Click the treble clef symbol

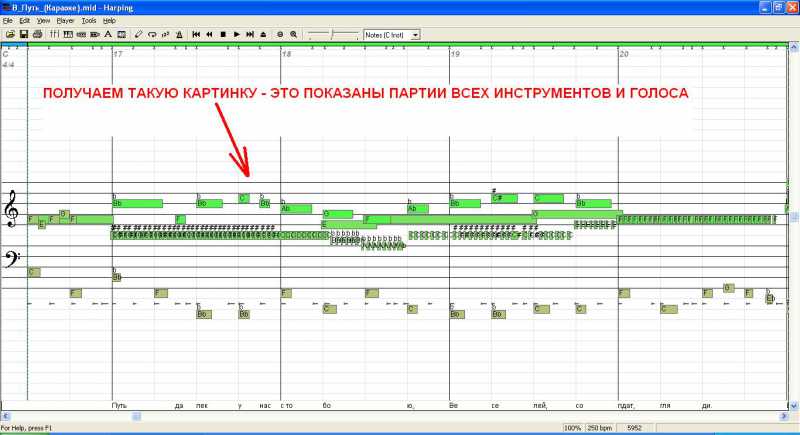(11, 209)
